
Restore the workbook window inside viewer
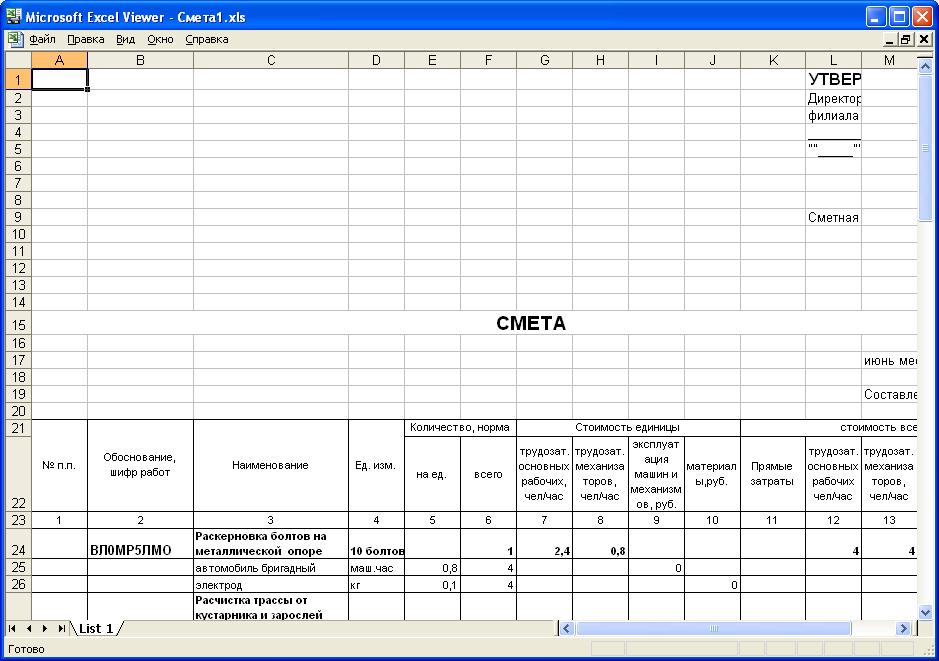point(905,40)
